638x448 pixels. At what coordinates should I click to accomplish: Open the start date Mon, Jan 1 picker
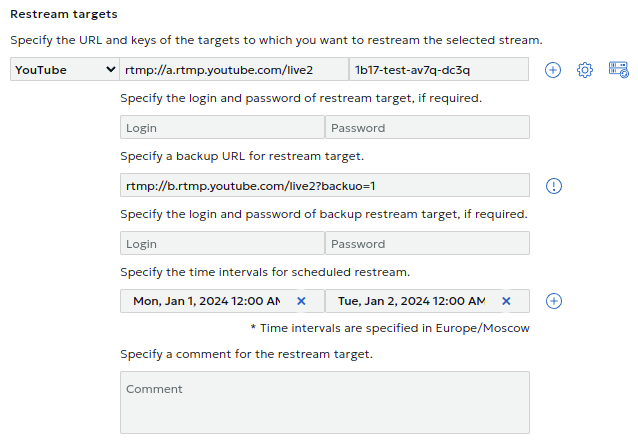coord(206,301)
